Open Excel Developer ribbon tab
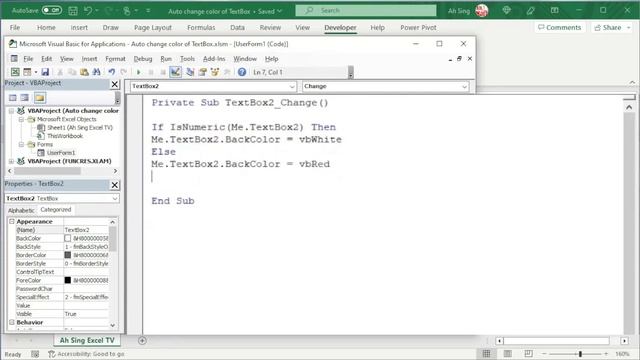Screen dimensions: 640x360 (x=340, y=27)
